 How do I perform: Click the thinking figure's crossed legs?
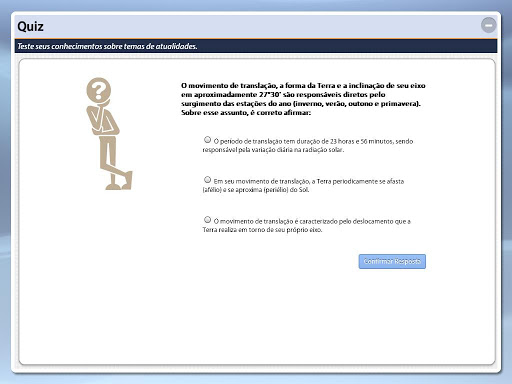coord(115,163)
